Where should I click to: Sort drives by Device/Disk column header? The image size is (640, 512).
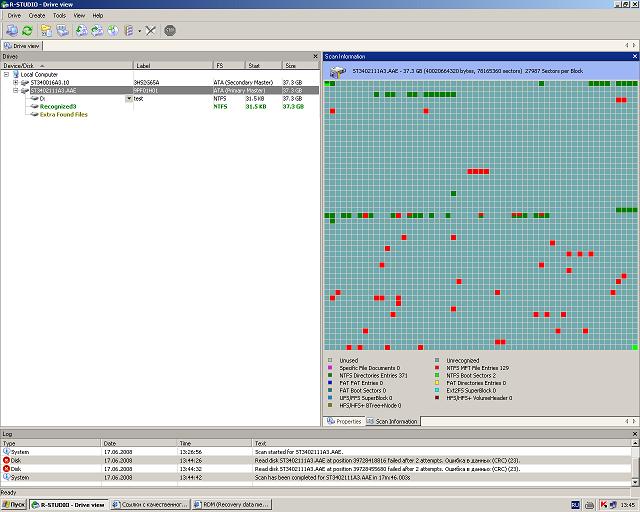[x=67, y=65]
